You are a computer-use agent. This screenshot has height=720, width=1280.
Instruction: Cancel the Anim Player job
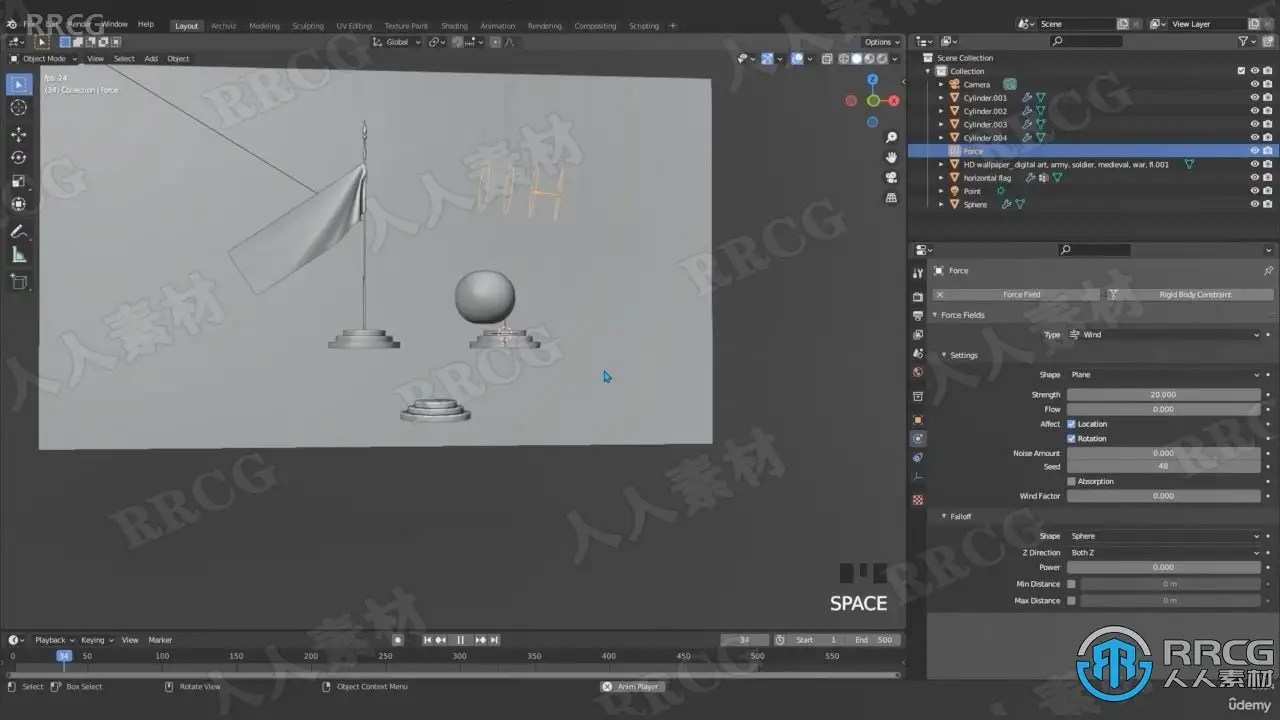coord(607,687)
